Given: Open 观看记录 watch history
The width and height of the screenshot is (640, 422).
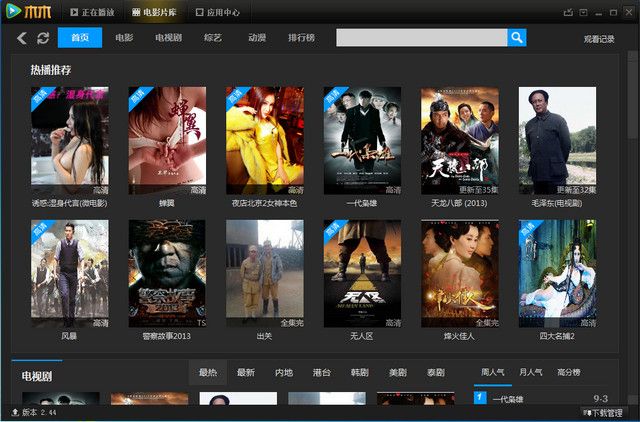Looking at the screenshot, I should tap(599, 39).
